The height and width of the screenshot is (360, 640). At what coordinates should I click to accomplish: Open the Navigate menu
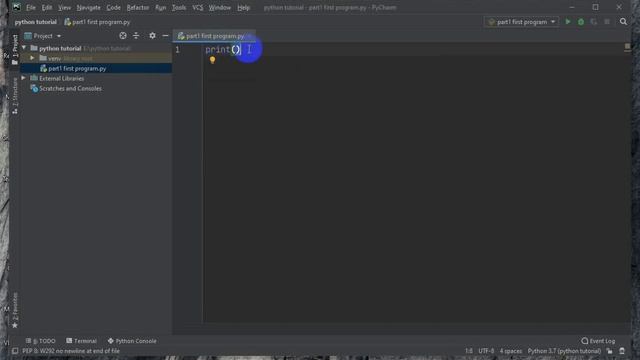coord(88,7)
